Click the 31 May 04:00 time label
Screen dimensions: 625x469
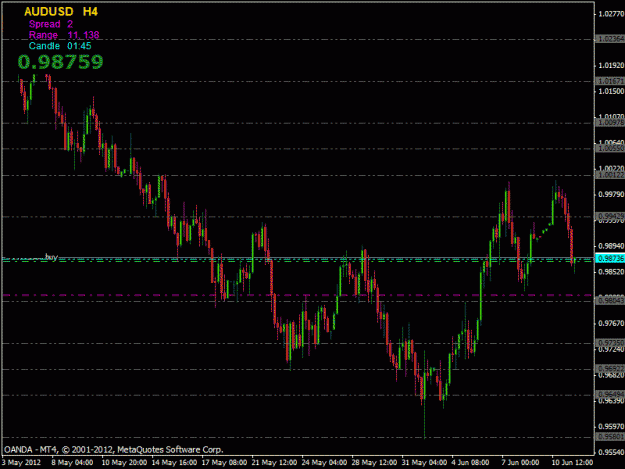coord(424,463)
